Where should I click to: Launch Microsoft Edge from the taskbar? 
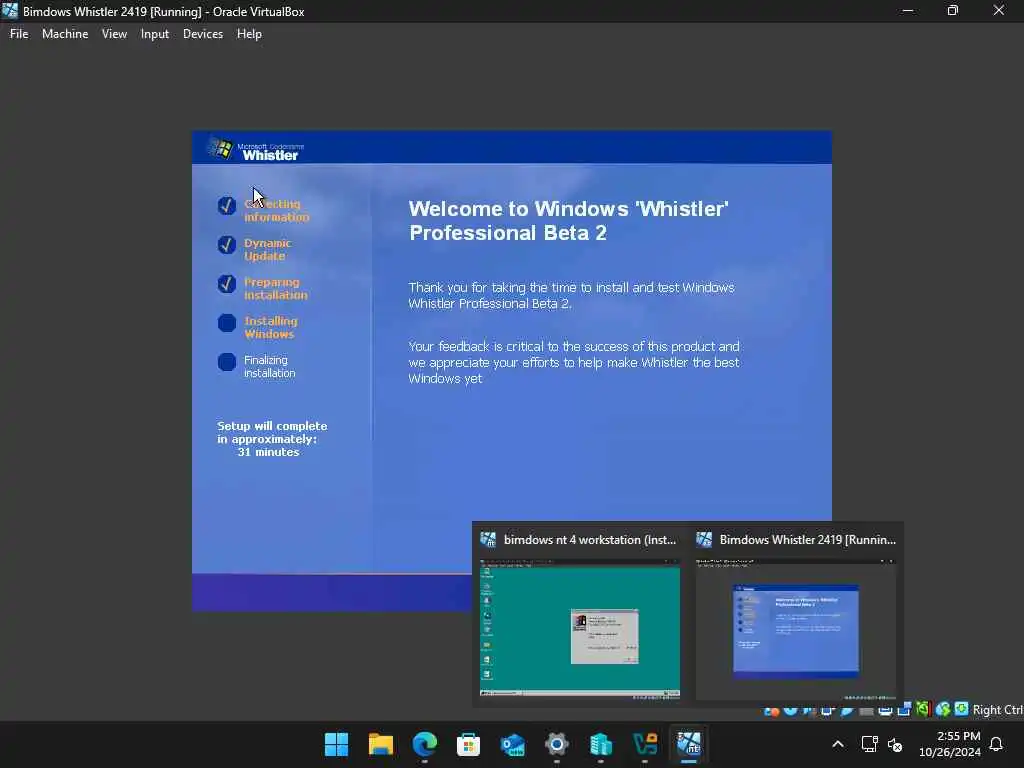(x=424, y=744)
